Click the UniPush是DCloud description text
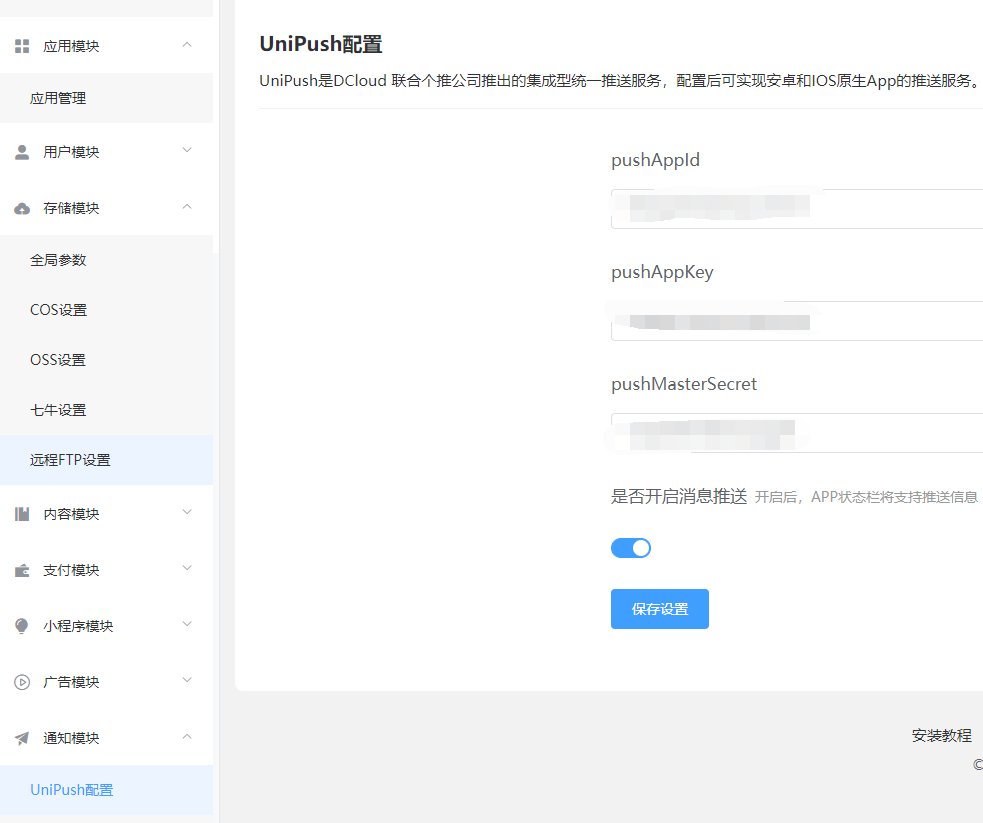This screenshot has height=823, width=983. [x=619, y=81]
